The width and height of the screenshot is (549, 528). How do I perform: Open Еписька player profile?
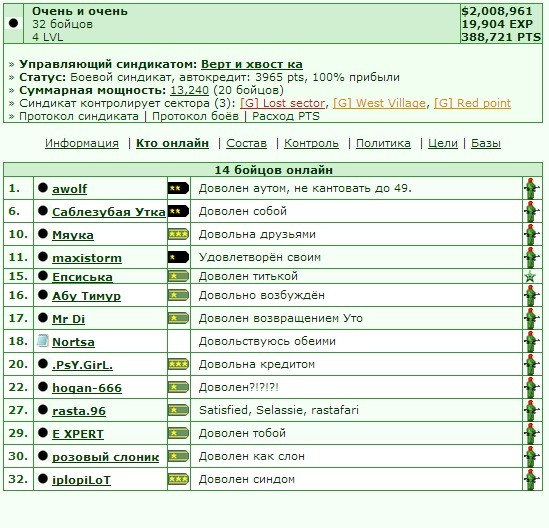pyautogui.click(x=82, y=277)
